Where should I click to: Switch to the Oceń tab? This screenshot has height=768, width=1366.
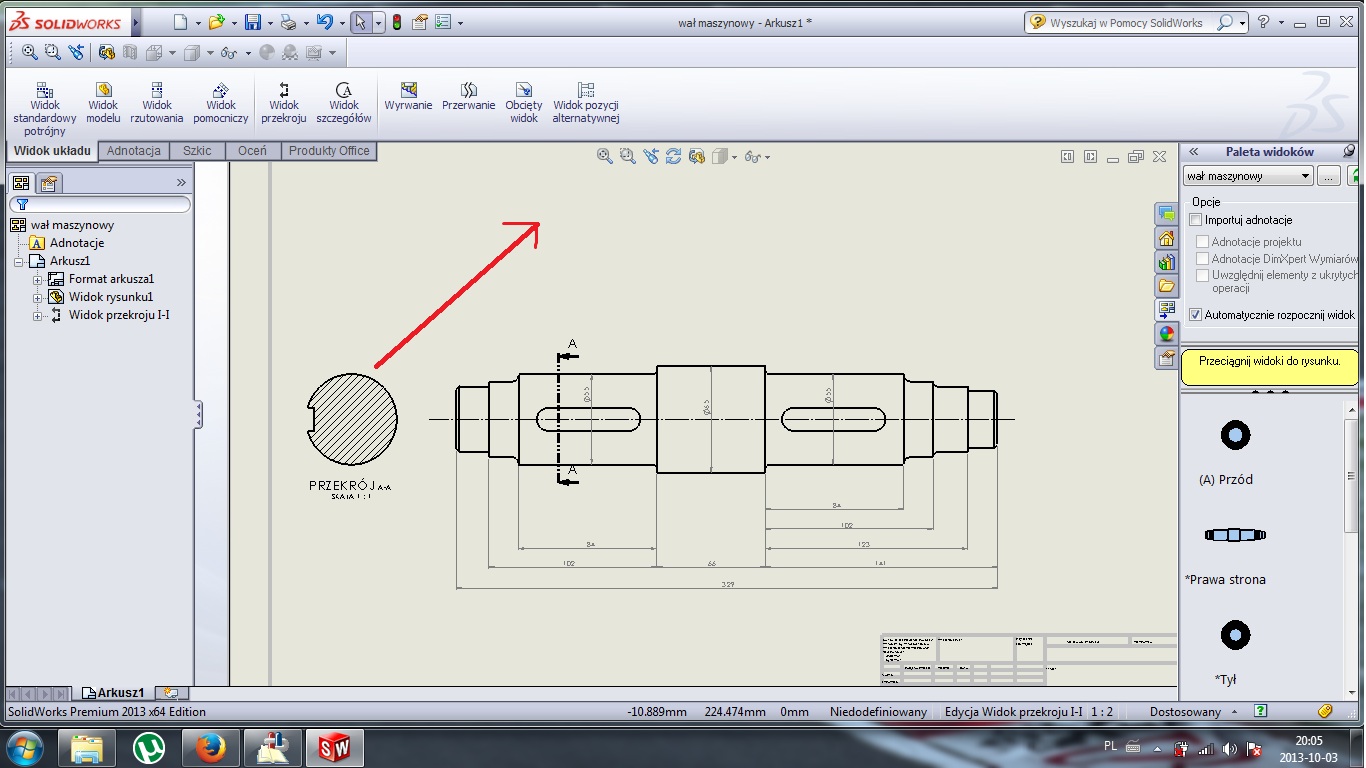click(x=253, y=151)
